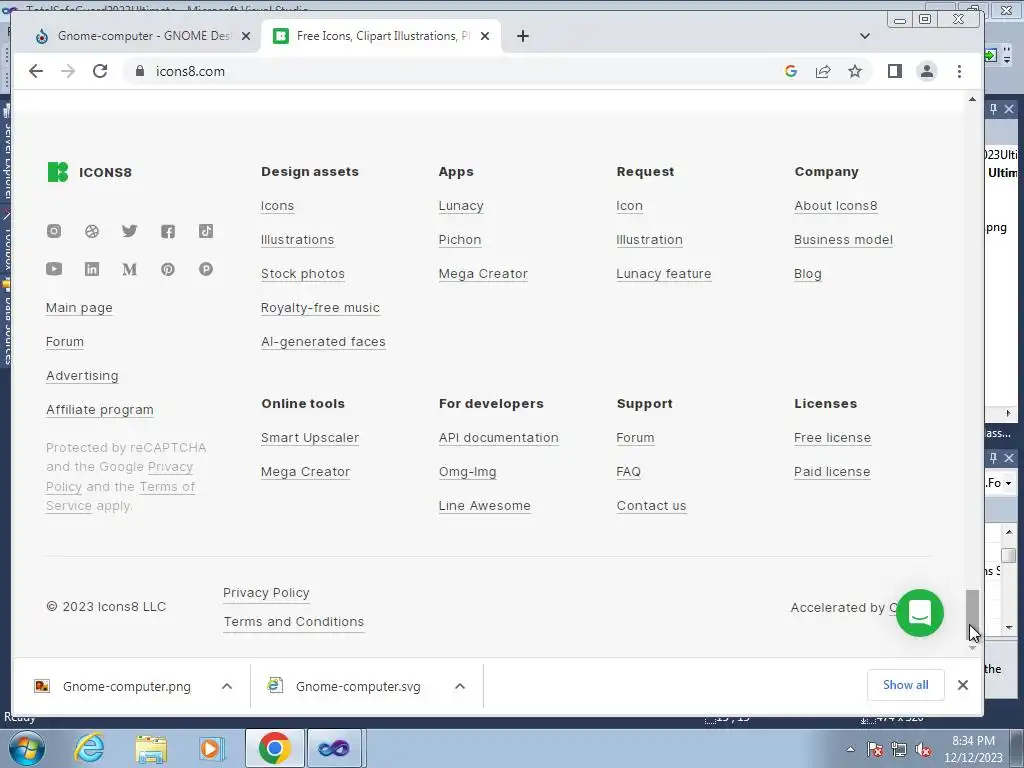Launch Internet Explorer from taskbar

89,748
